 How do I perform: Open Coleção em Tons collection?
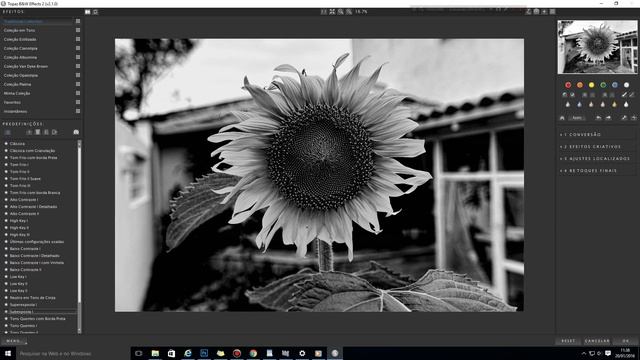click(20, 30)
